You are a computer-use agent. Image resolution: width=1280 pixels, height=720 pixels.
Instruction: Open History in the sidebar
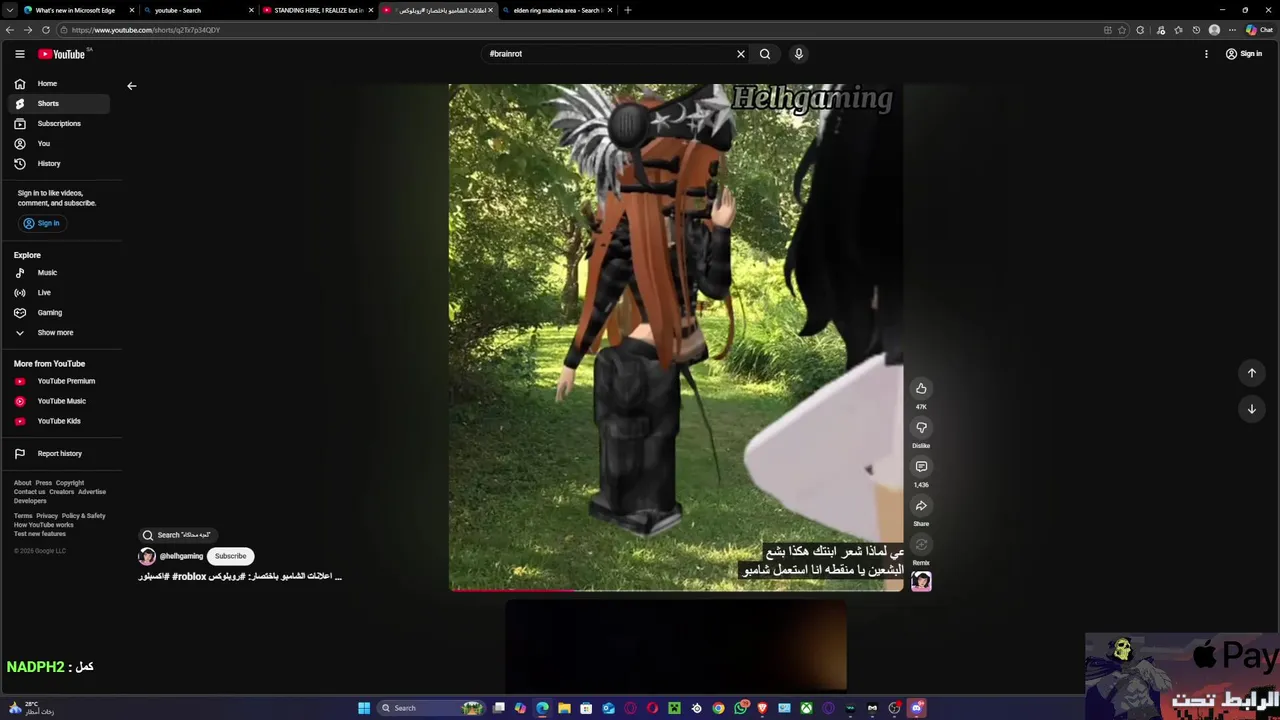[61, 164]
